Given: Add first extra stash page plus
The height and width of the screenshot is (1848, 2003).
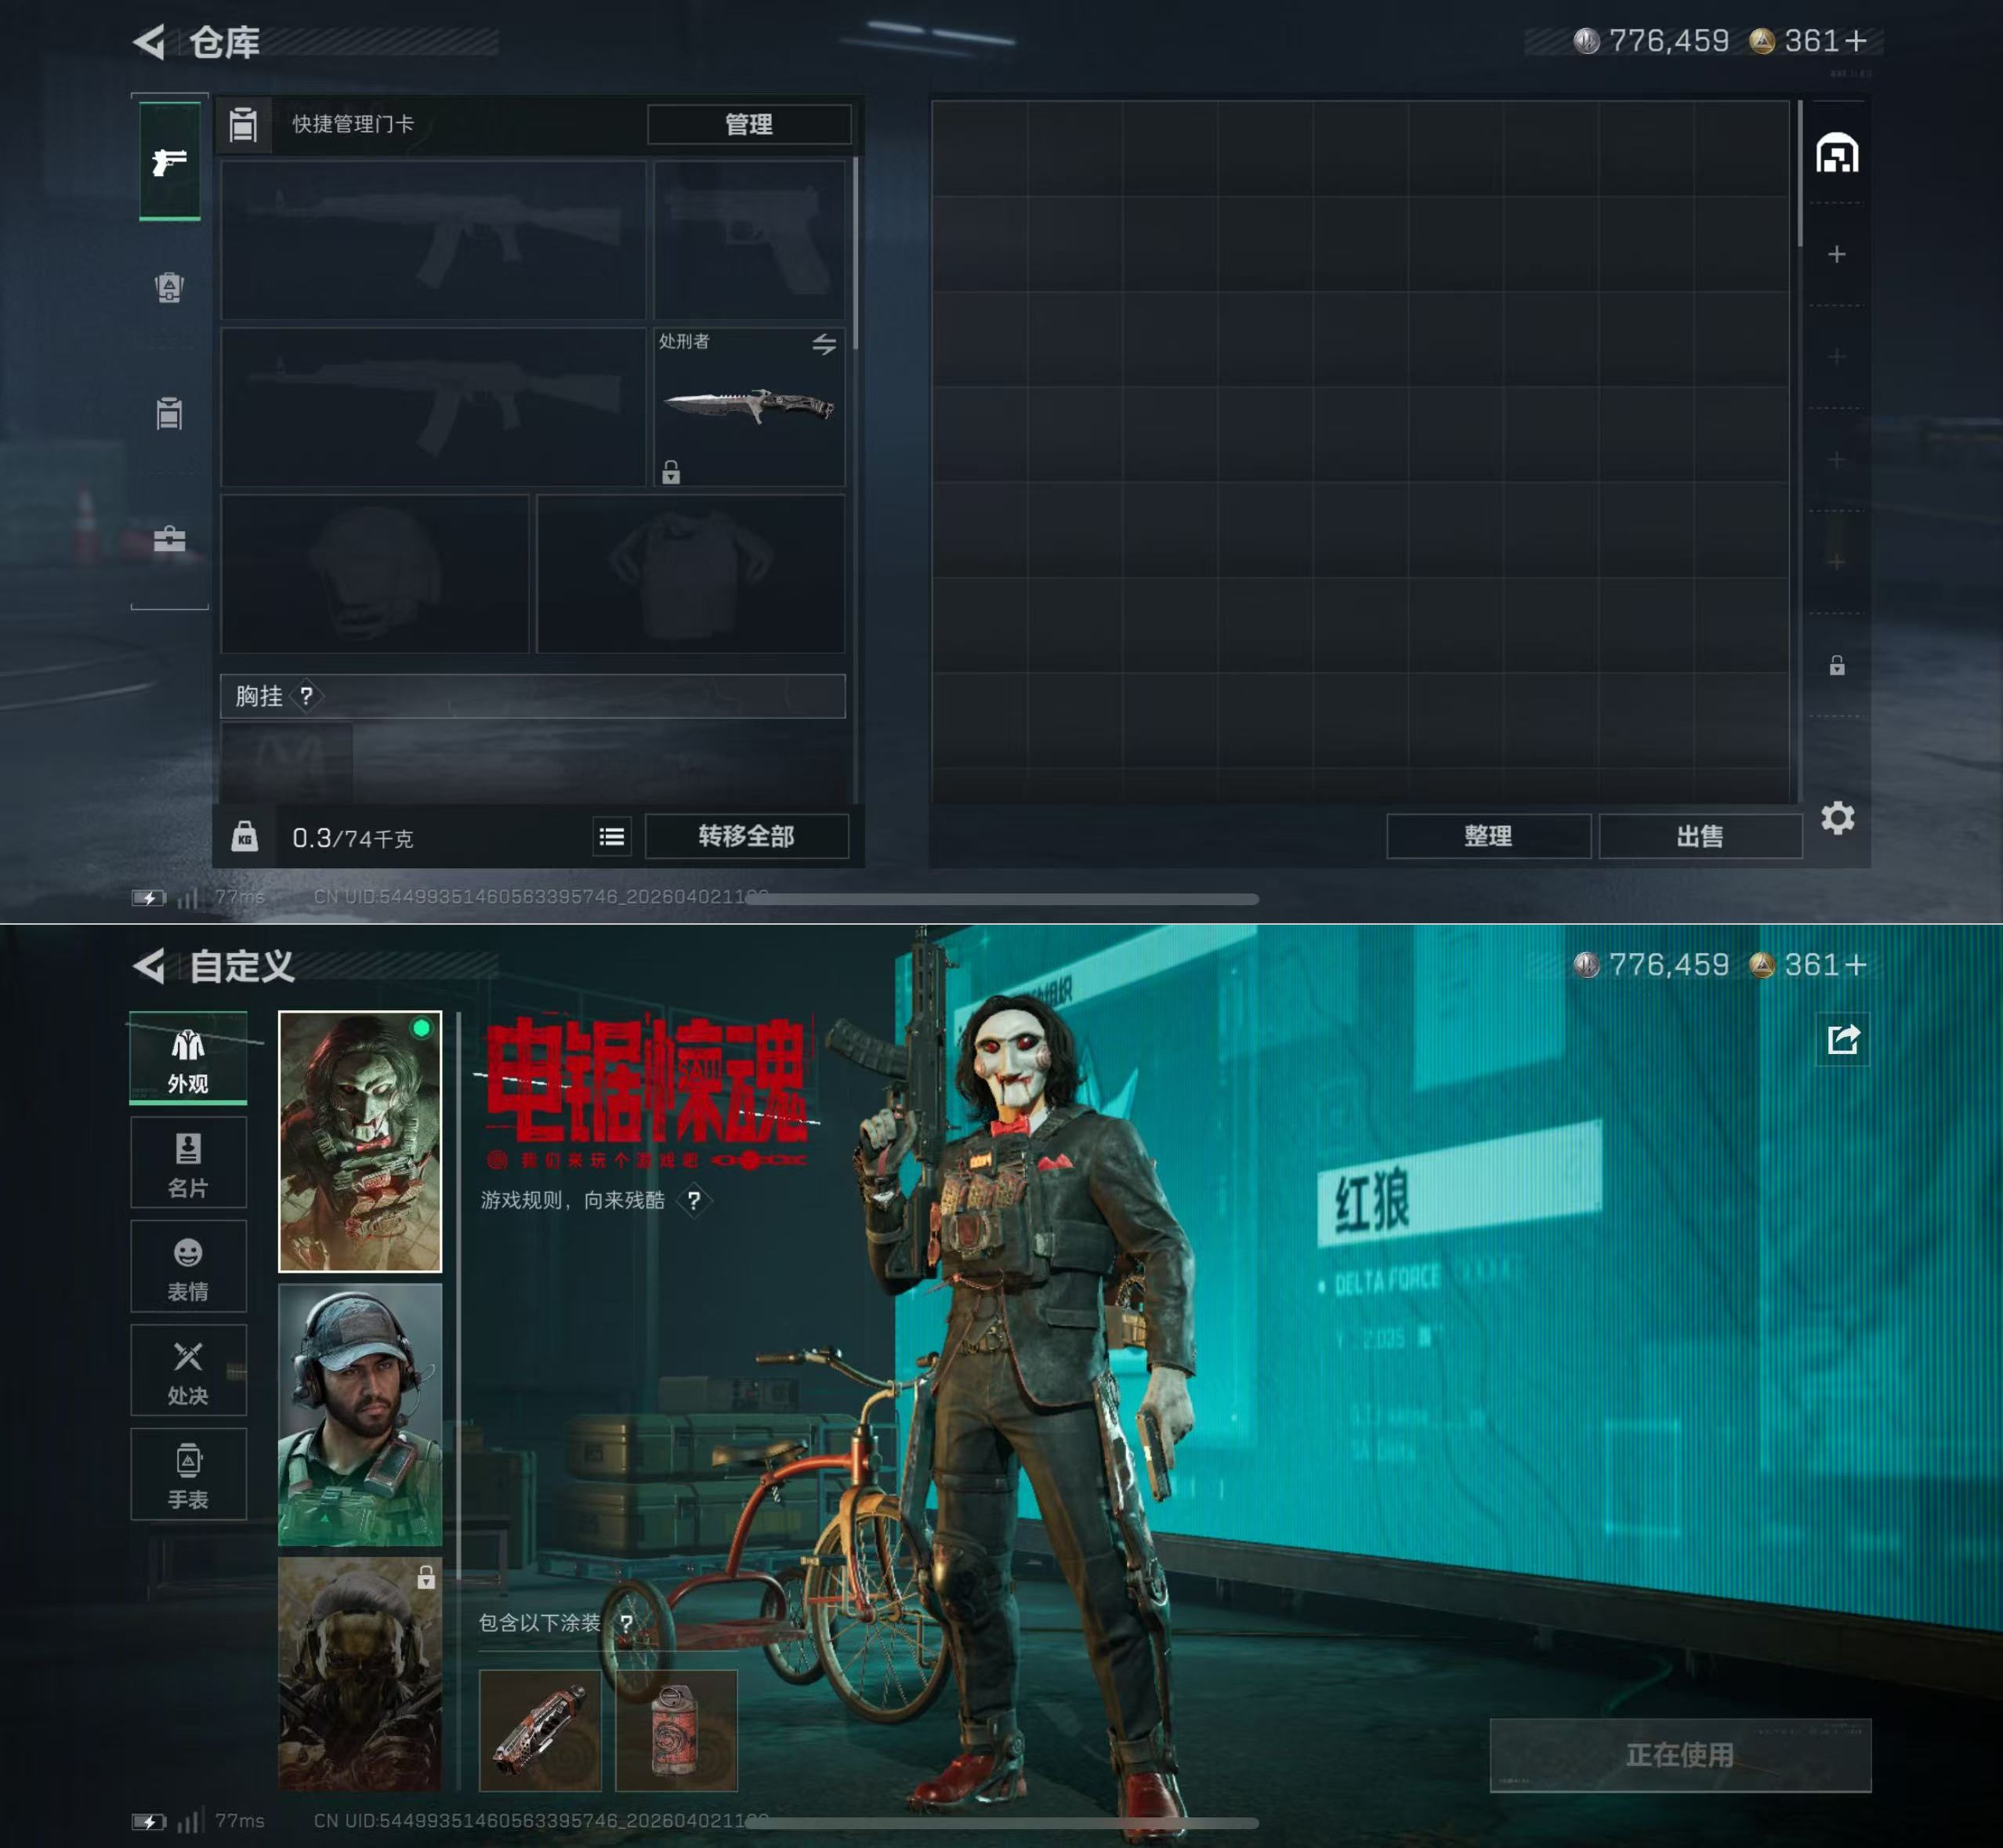Looking at the screenshot, I should [1836, 255].
